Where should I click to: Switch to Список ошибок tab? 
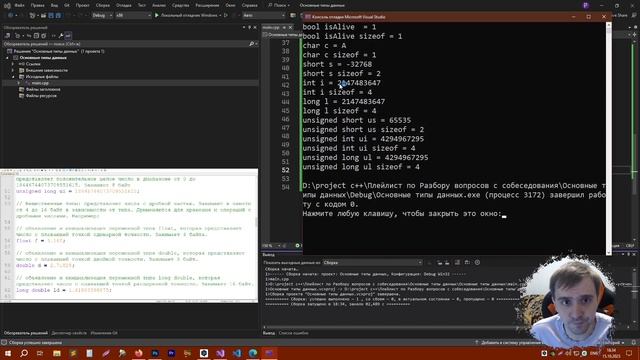293,333
